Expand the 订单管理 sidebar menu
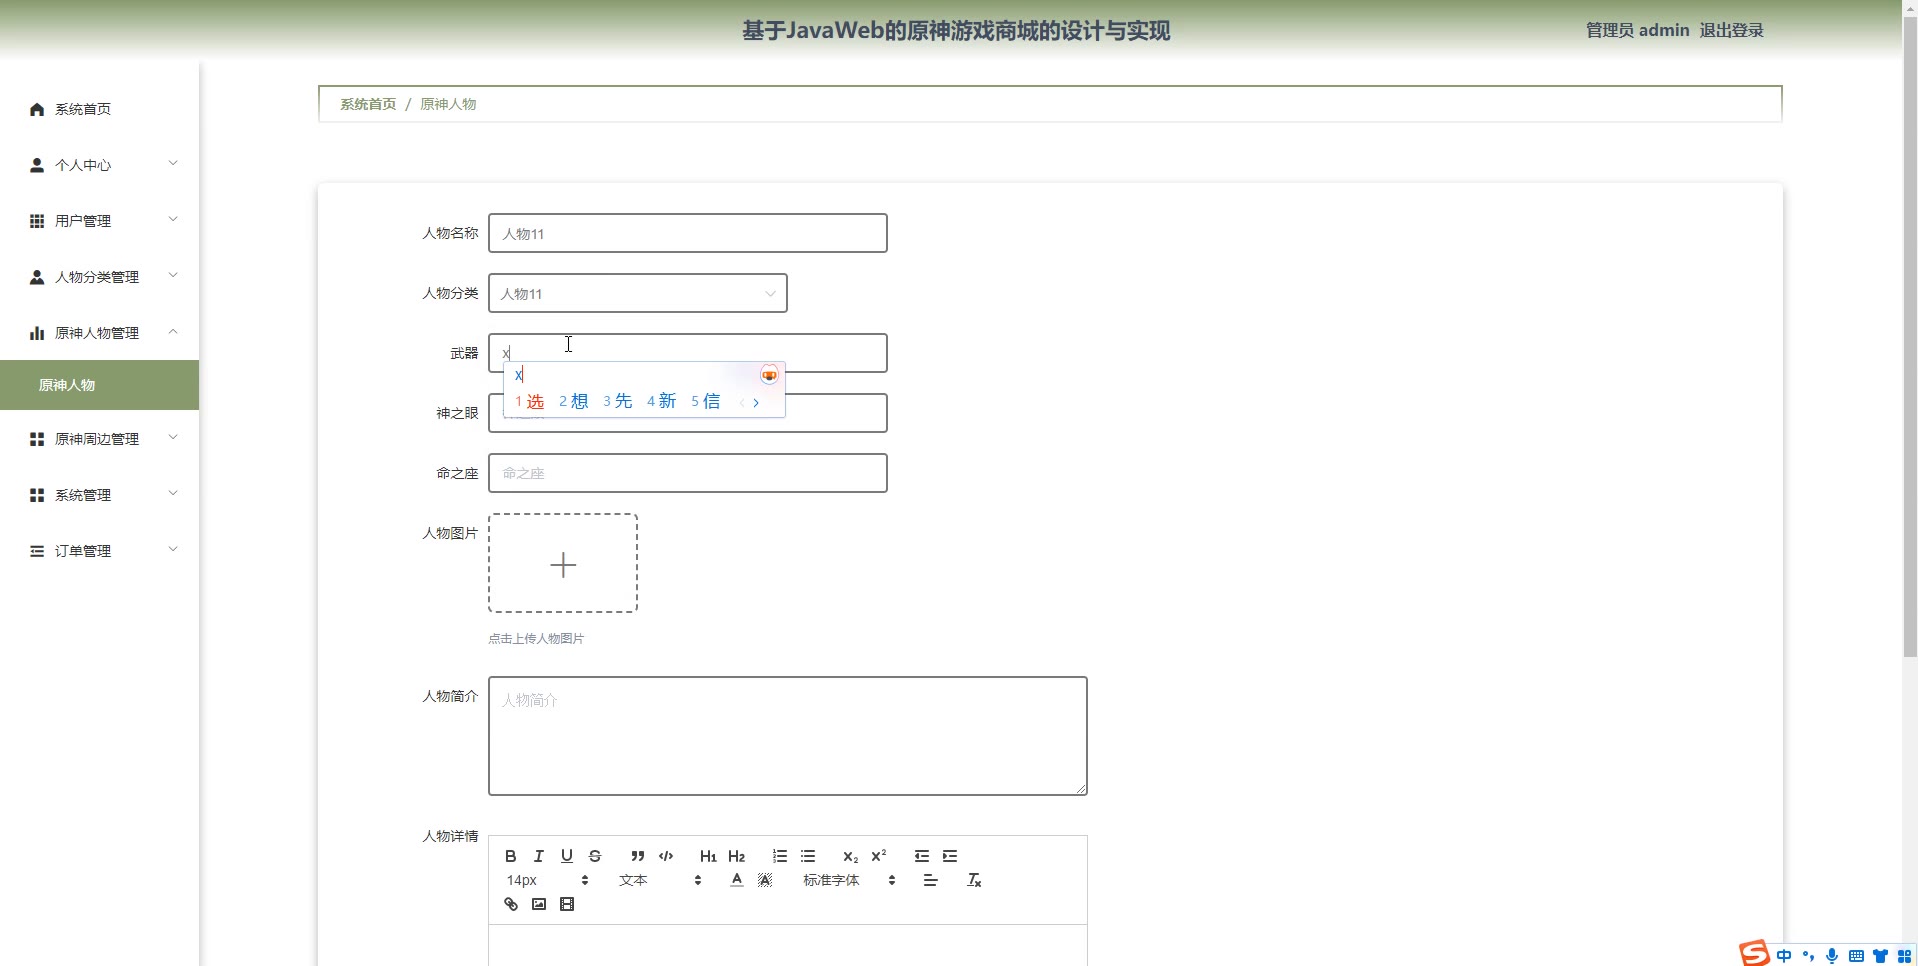1918x966 pixels. click(100, 551)
